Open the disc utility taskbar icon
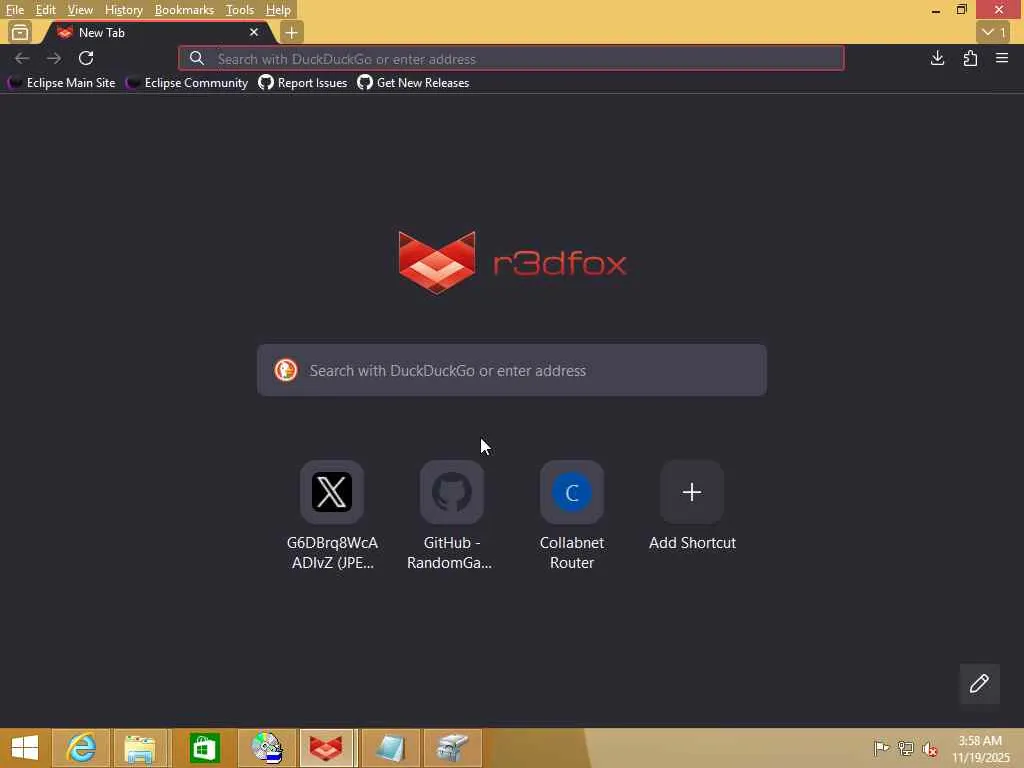 (266, 748)
